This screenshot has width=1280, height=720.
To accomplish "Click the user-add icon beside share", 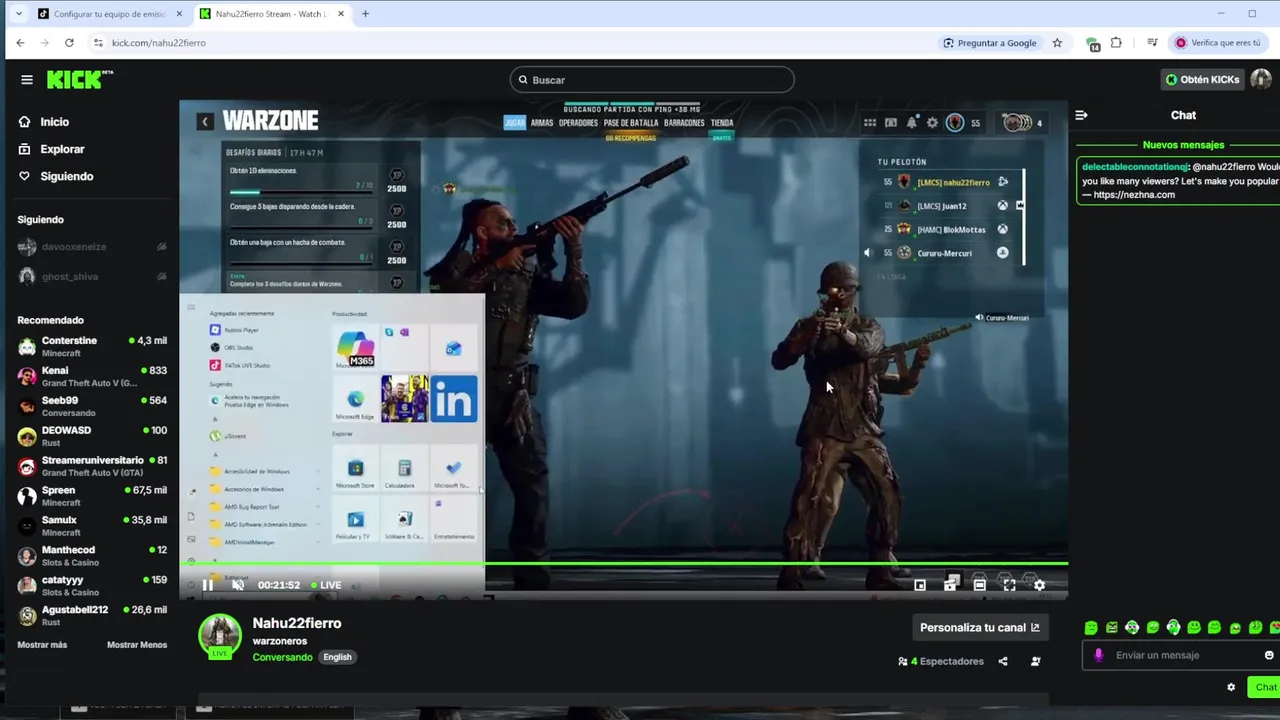I will pyautogui.click(x=1035, y=661).
